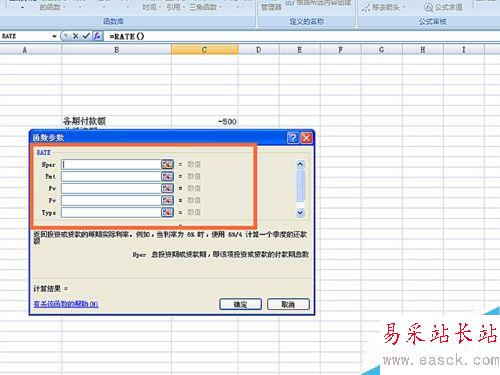Select column B header
Image resolution: width=500 pixels, height=375 pixels.
(x=116, y=50)
